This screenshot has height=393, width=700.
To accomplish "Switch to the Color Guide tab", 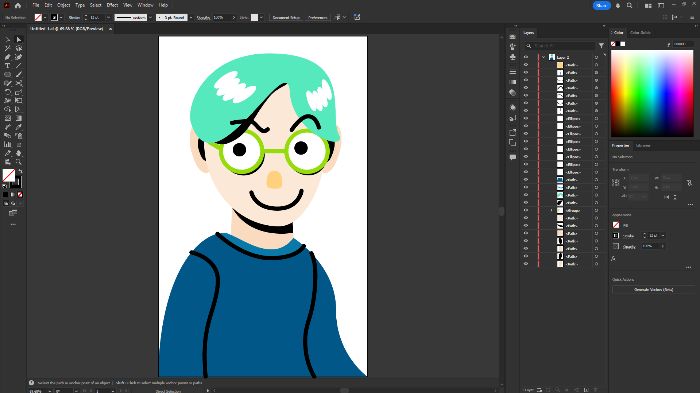I will coord(640,33).
